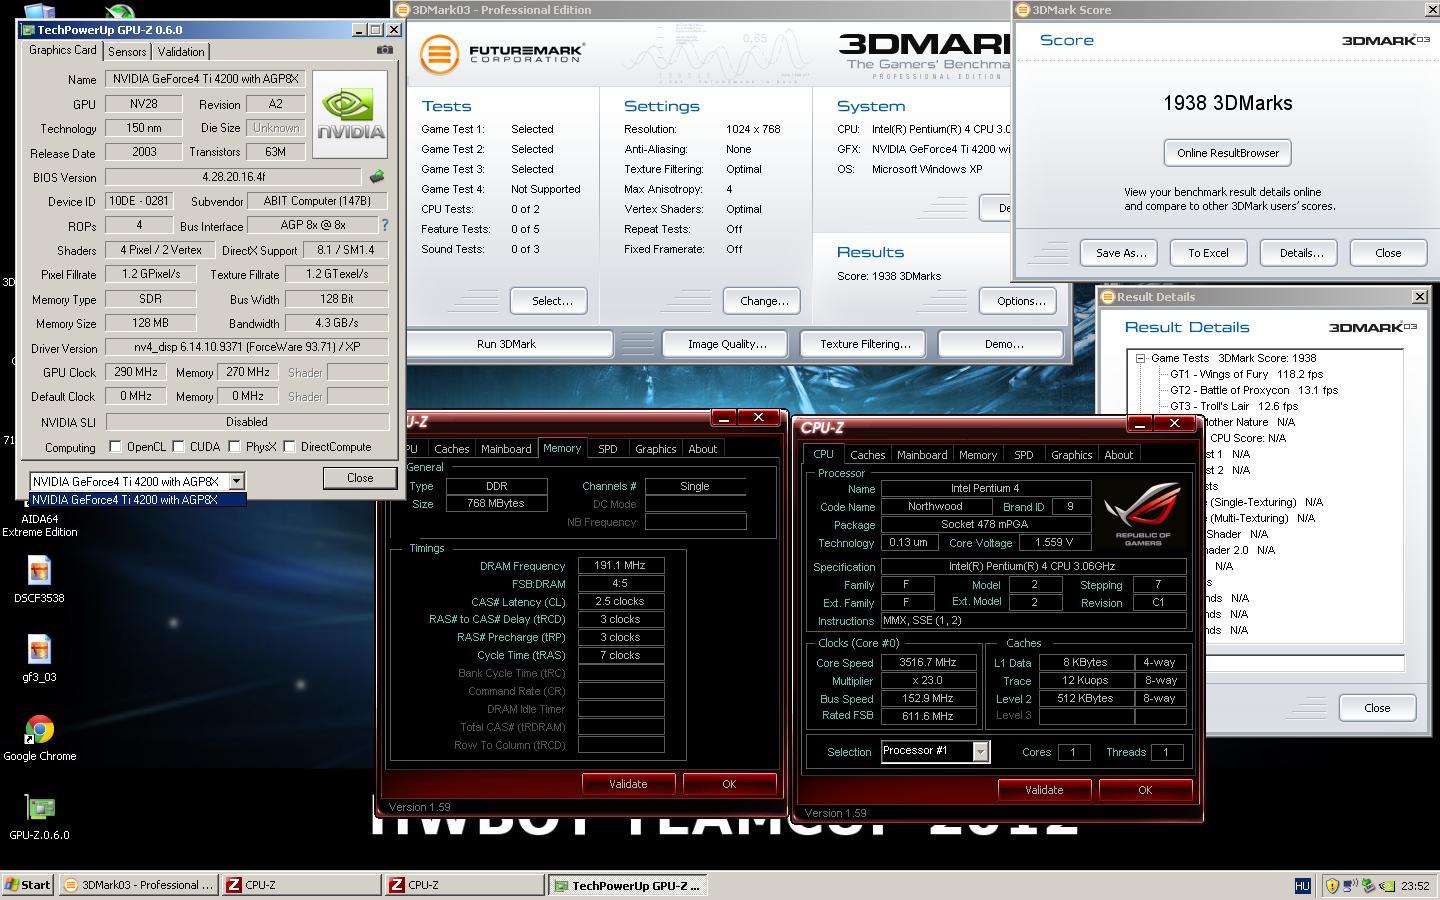Click the Futuremark orange logo
Viewport: 1440px width, 900px height.
point(439,53)
